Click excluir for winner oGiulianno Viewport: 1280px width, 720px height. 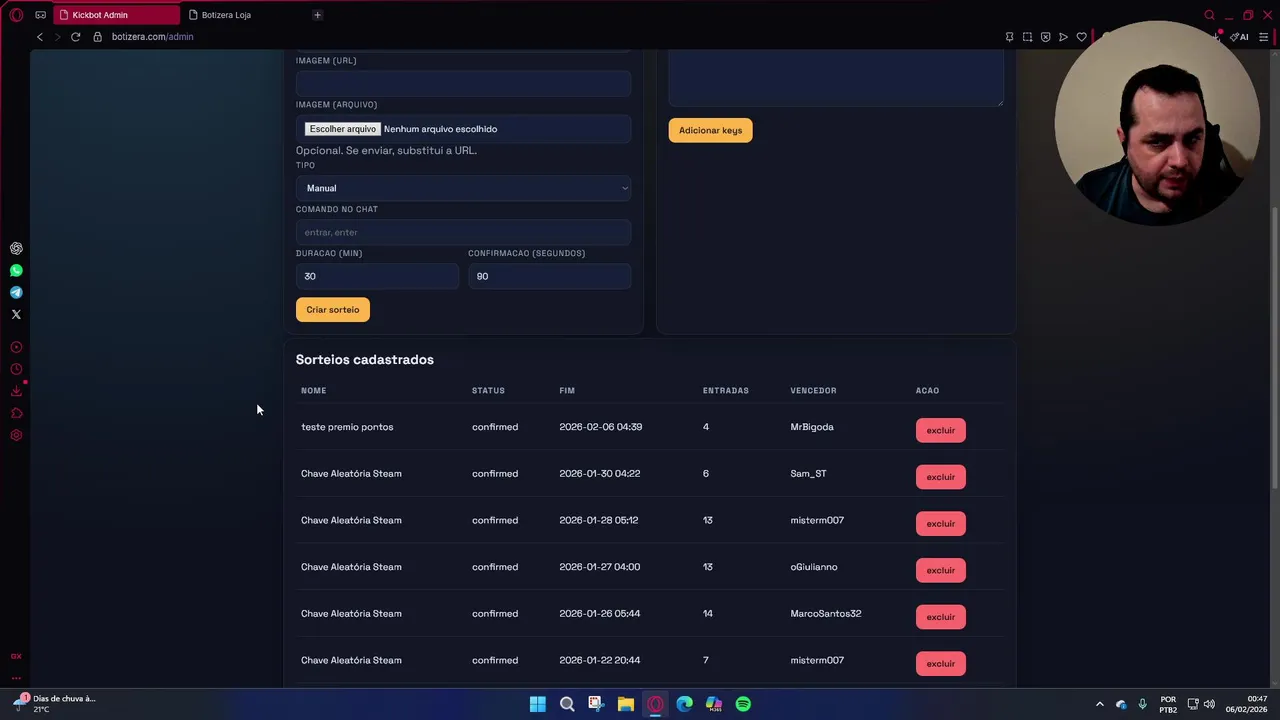(940, 570)
